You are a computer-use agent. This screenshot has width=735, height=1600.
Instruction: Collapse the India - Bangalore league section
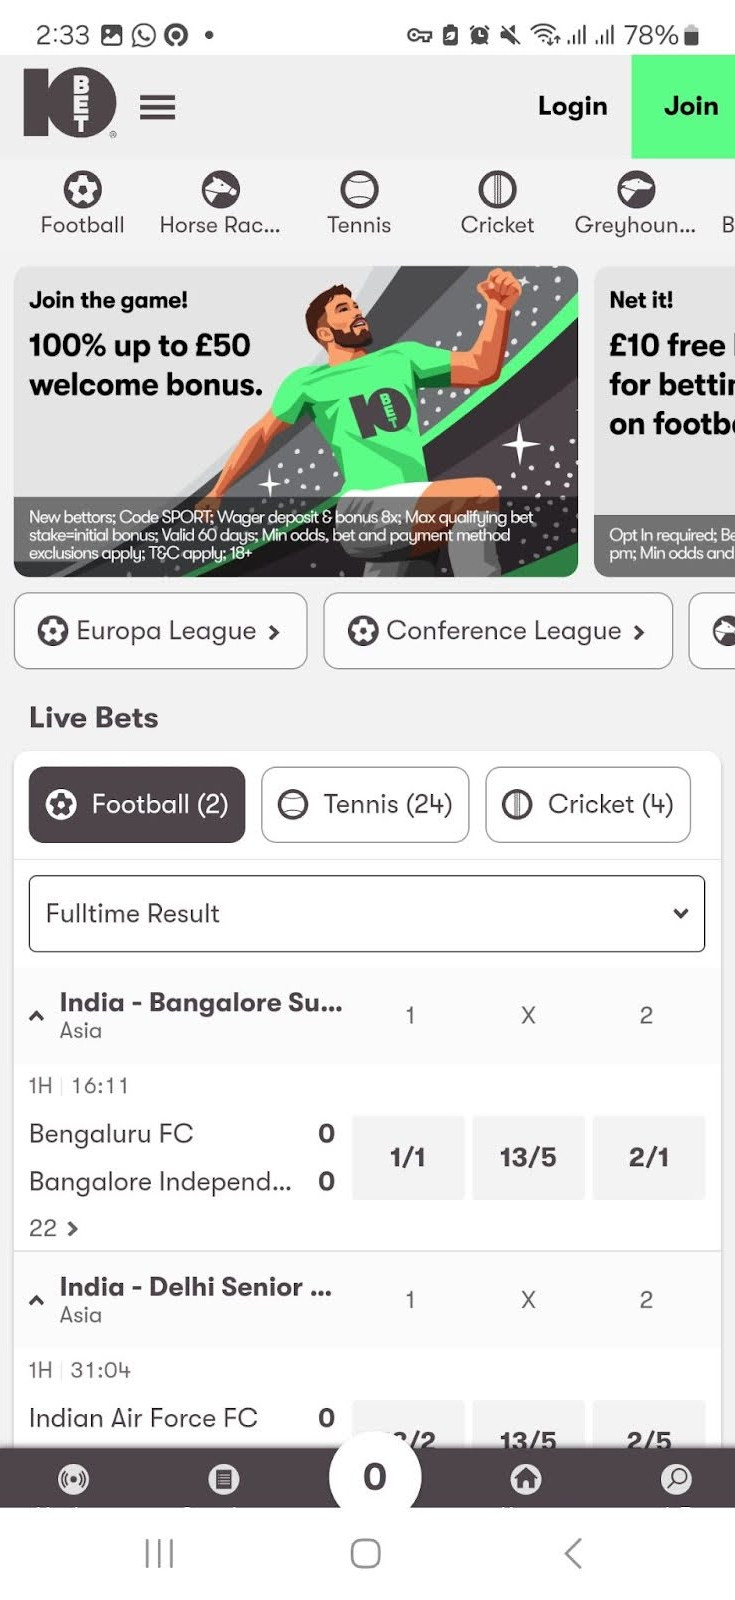37,1015
